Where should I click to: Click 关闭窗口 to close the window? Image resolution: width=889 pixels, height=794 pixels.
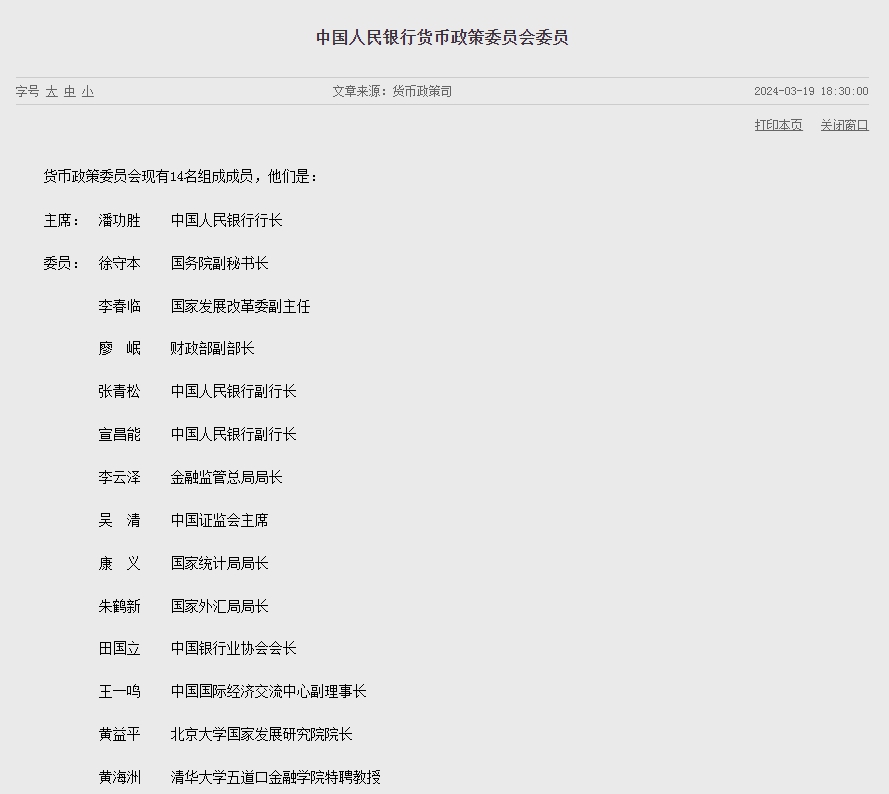coord(845,125)
